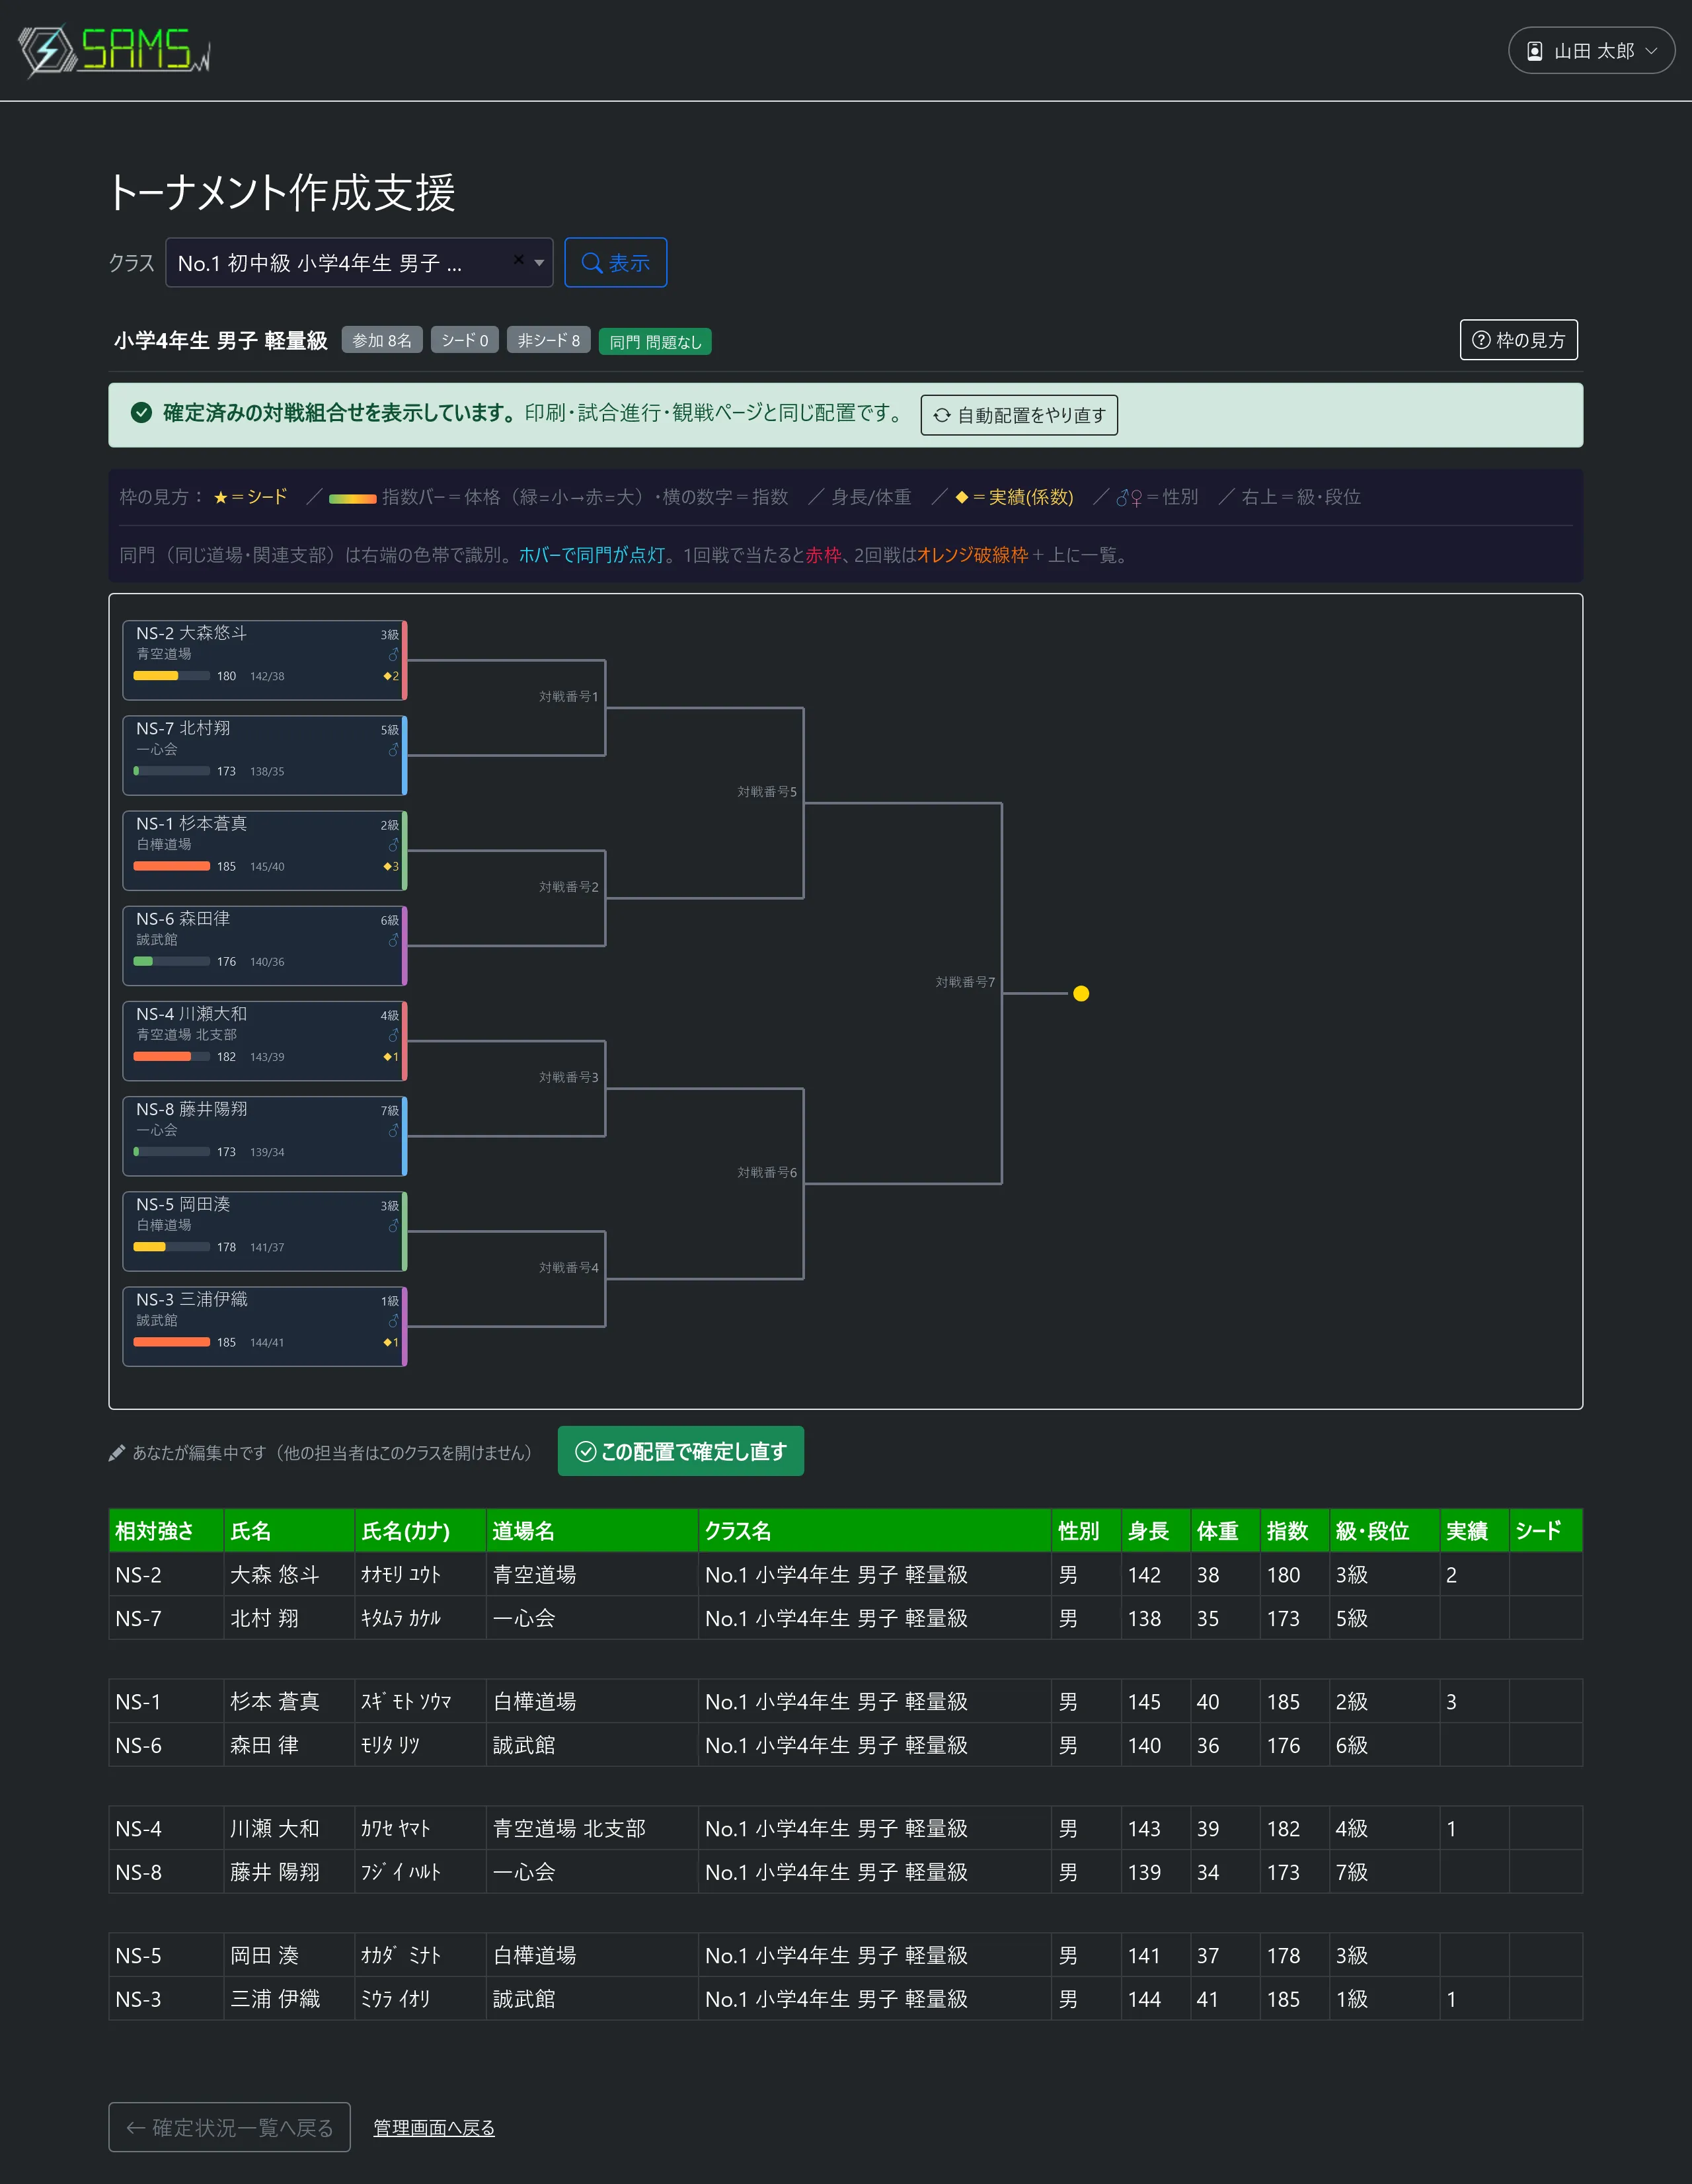Screen dimensions: 1692x2184
Task: Select bracket card NS-8 藤井陽翔
Action: 265,1136
